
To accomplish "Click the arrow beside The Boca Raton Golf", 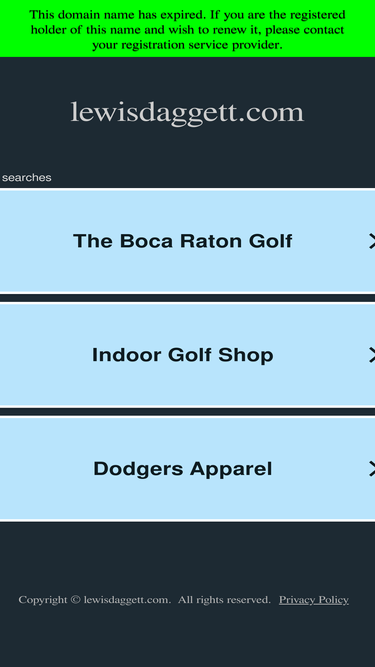I will coord(372,241).
